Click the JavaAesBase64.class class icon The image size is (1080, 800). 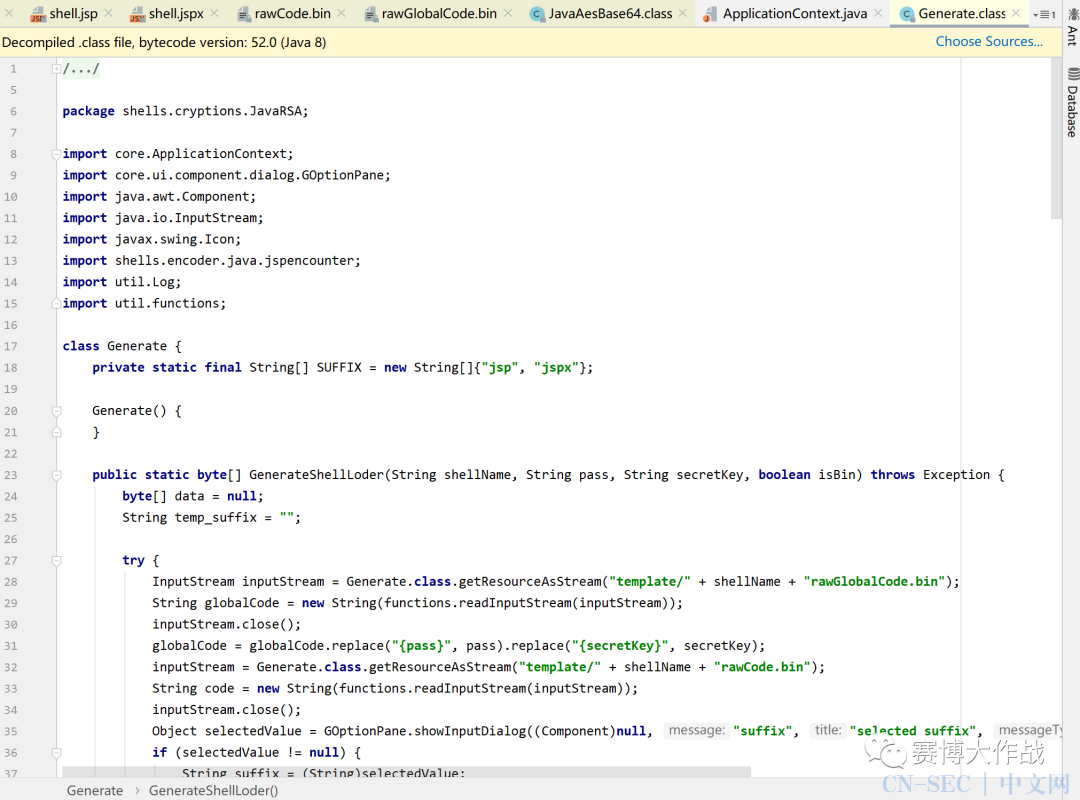(x=537, y=14)
